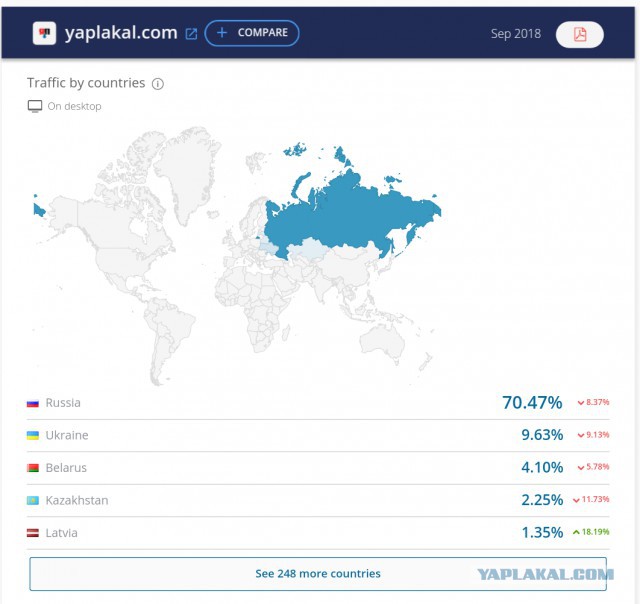Click the Kazakhstan flag icon
This screenshot has width=640, height=604.
pyautogui.click(x=33, y=500)
